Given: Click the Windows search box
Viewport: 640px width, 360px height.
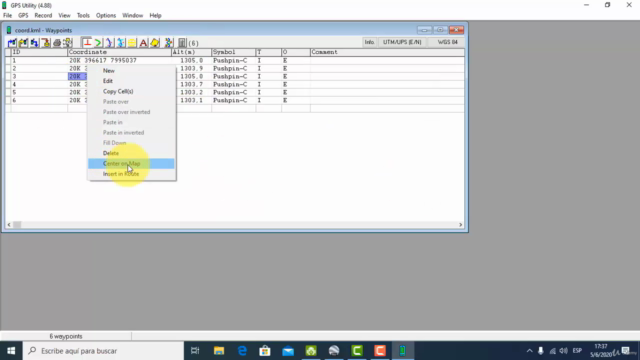Looking at the screenshot, I should tap(104, 351).
